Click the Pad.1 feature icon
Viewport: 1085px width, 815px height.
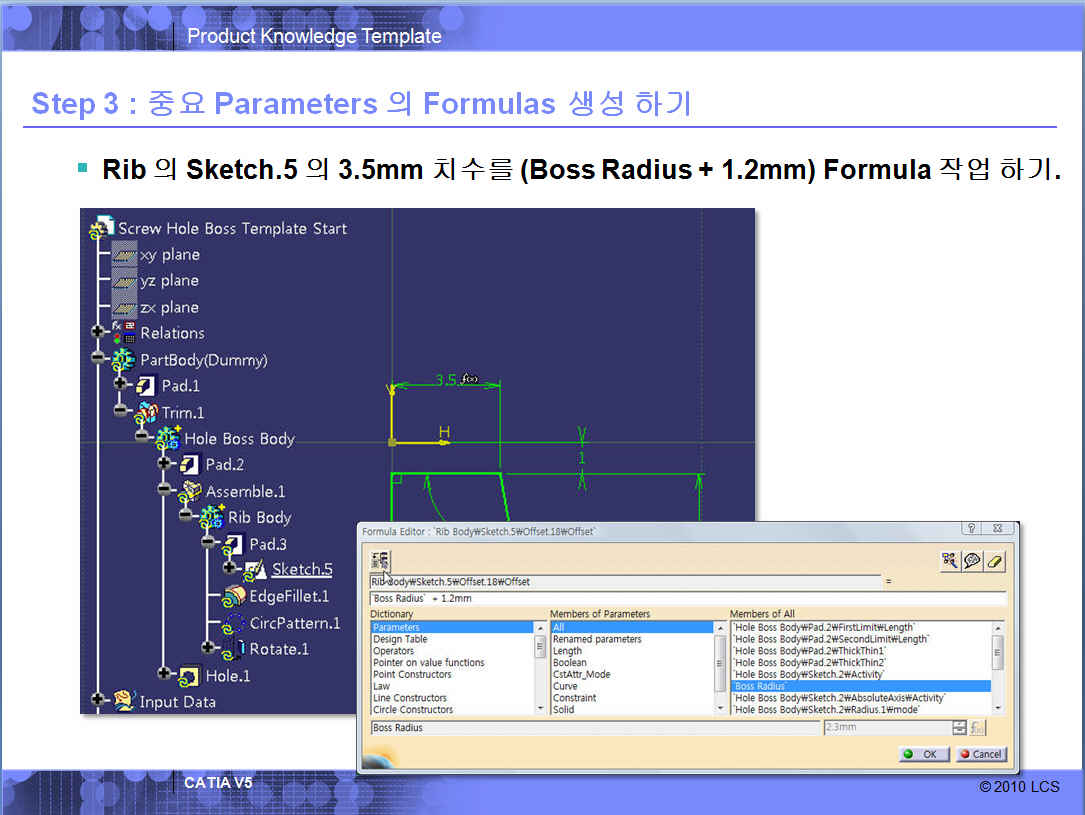click(x=146, y=386)
